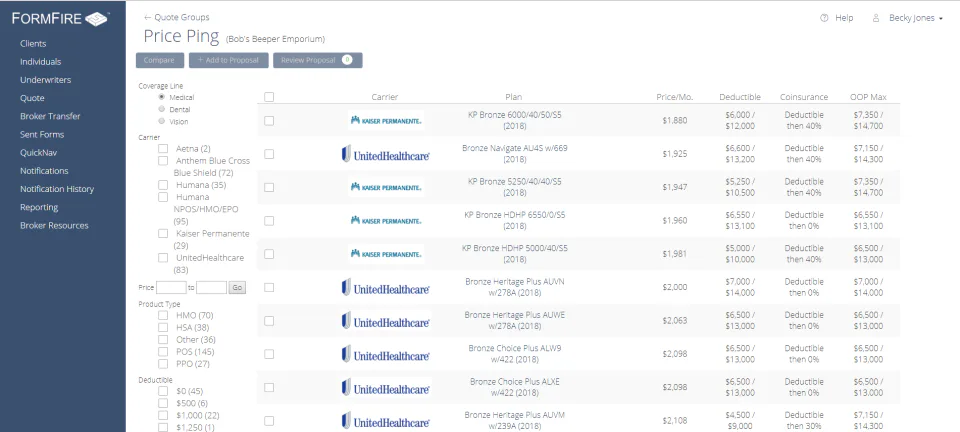960x432 pixels.
Task: Click the Kaiser Permanente logo for KP Bronze 5250/40/40/S5
Action: [x=386, y=187]
